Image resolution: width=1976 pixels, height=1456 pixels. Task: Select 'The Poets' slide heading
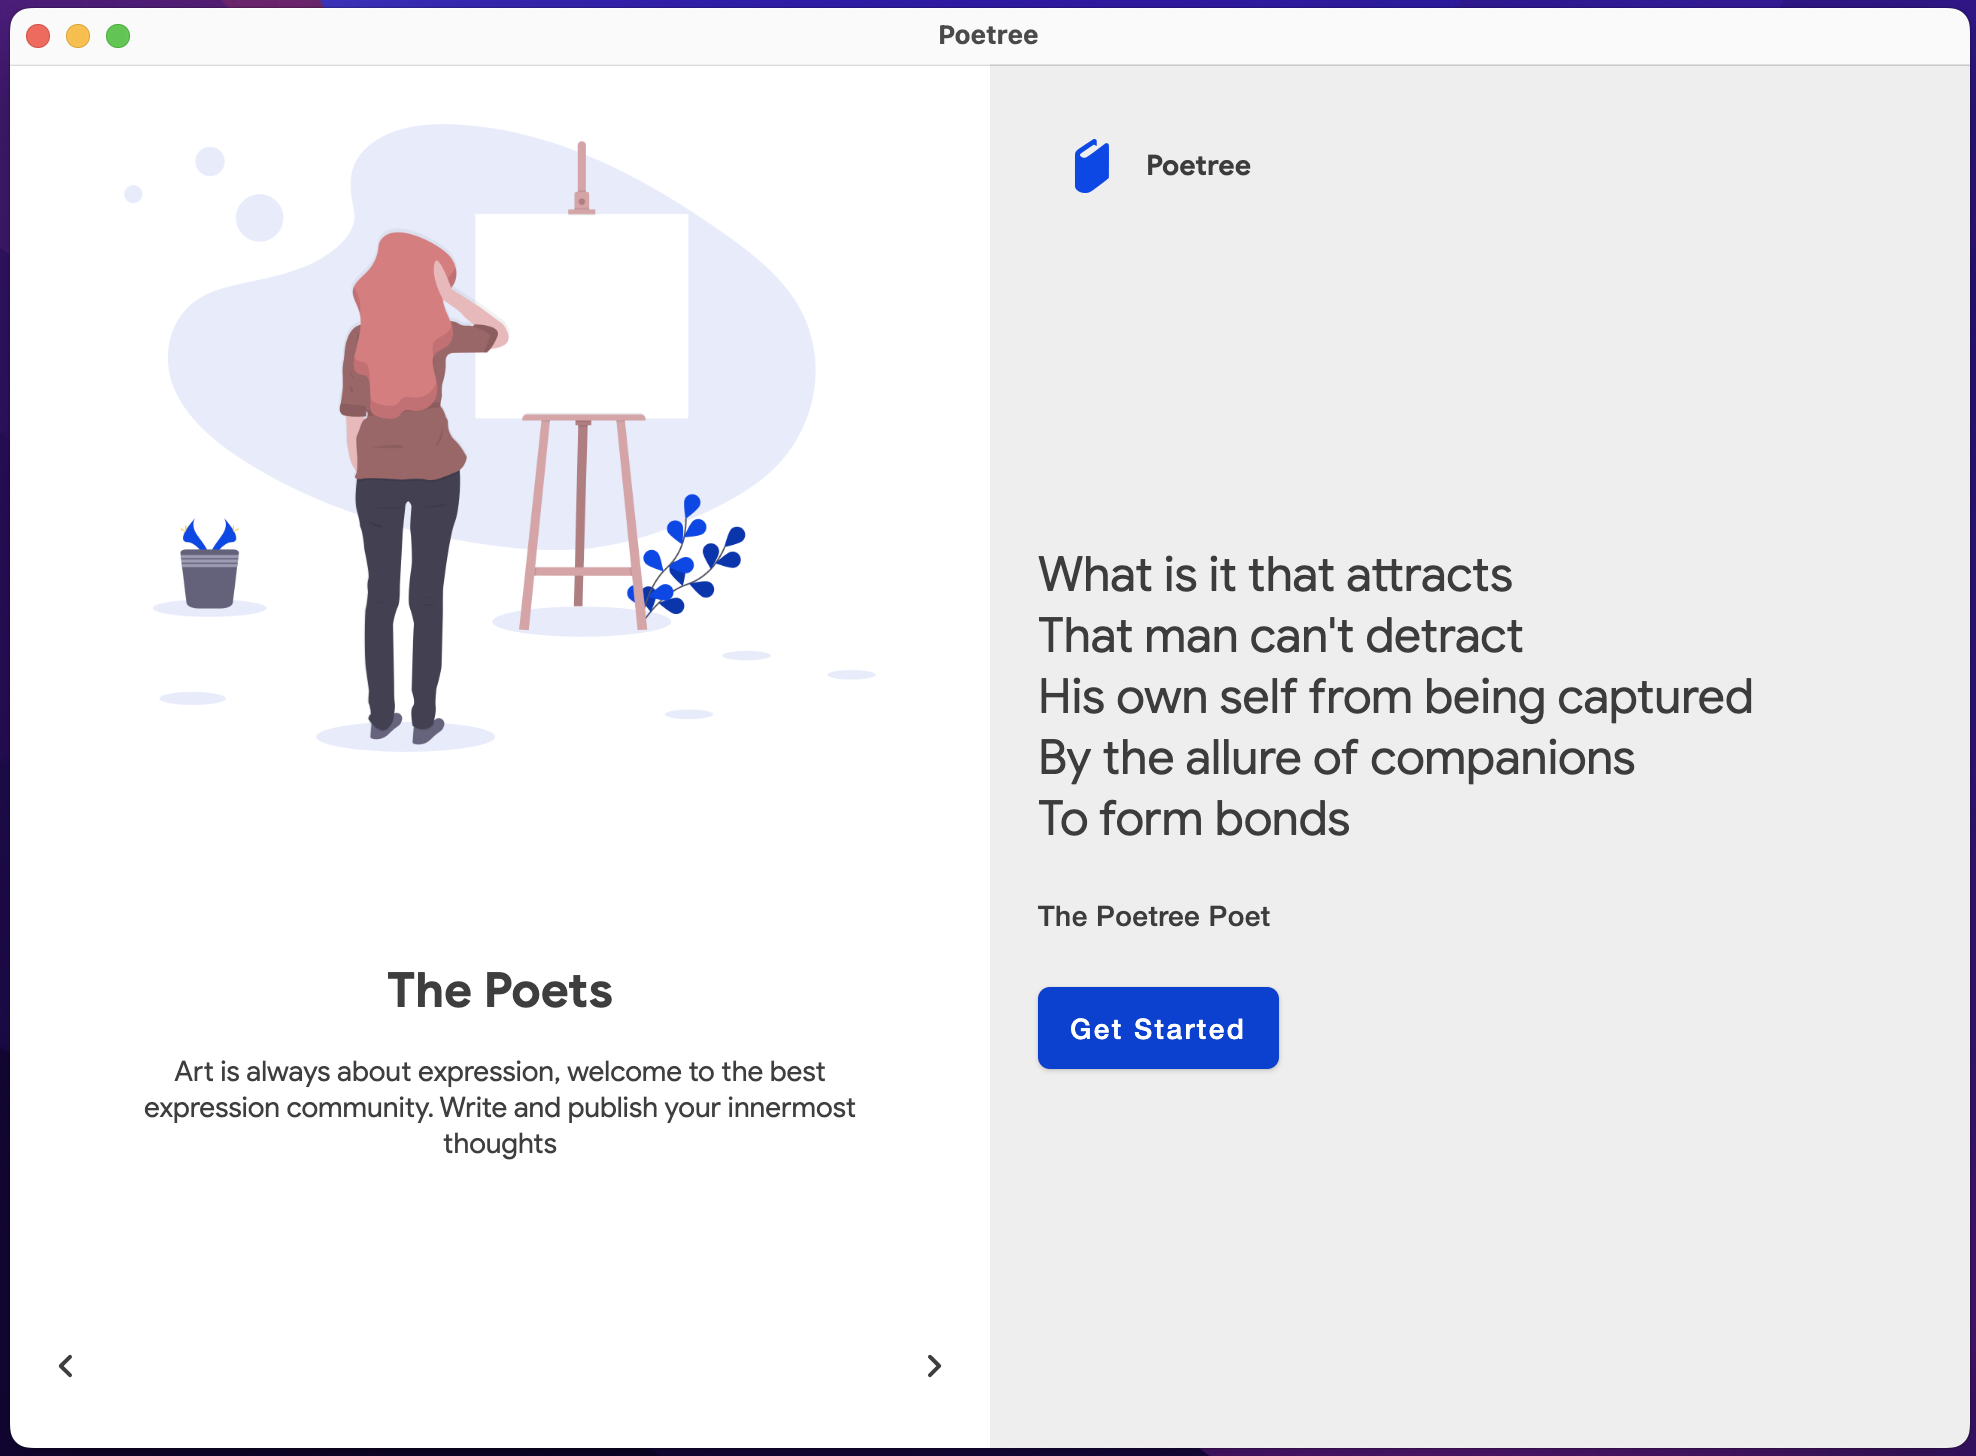(500, 991)
